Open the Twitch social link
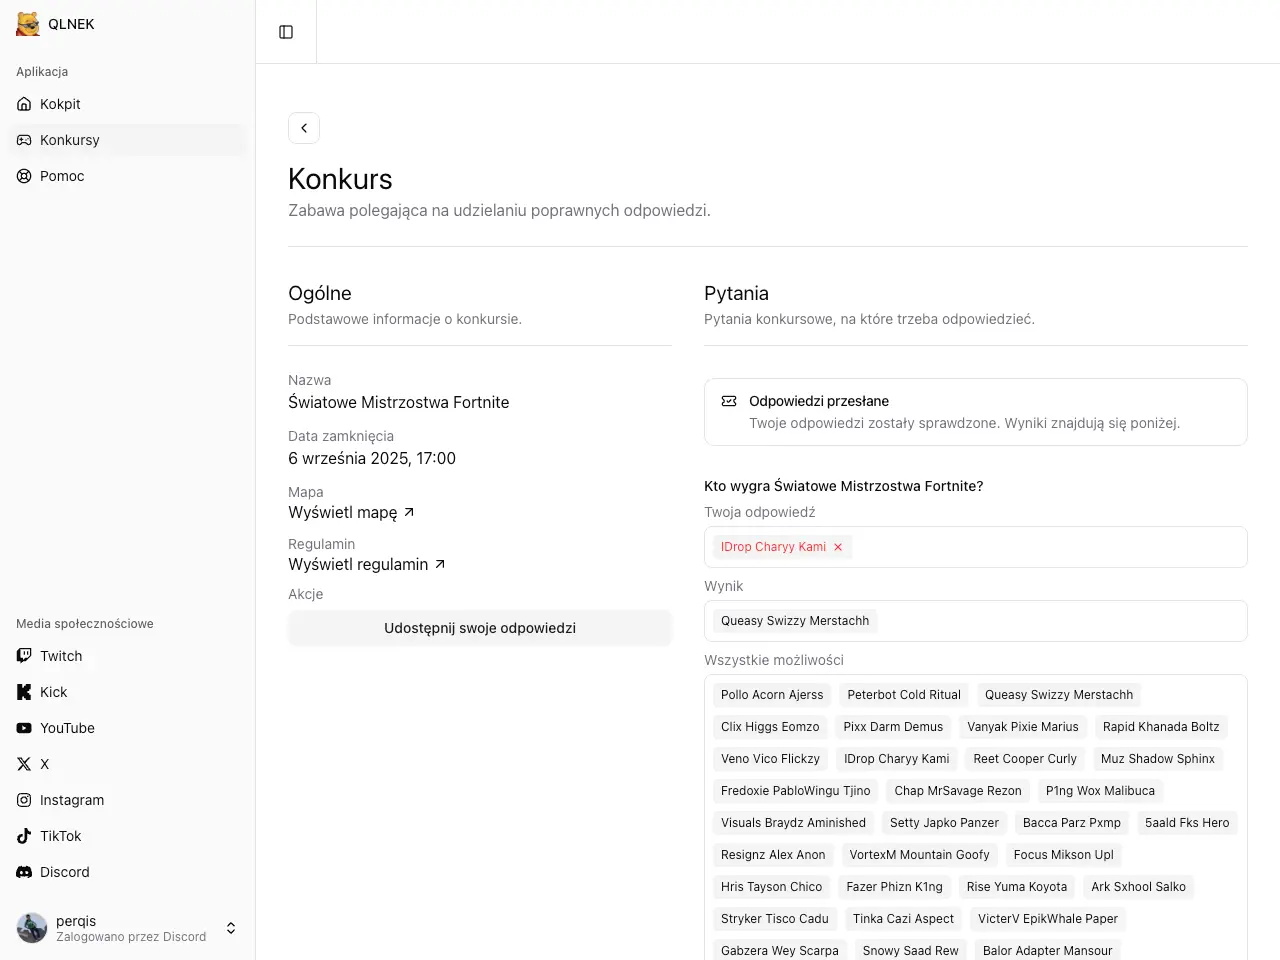1280x960 pixels. click(61, 656)
